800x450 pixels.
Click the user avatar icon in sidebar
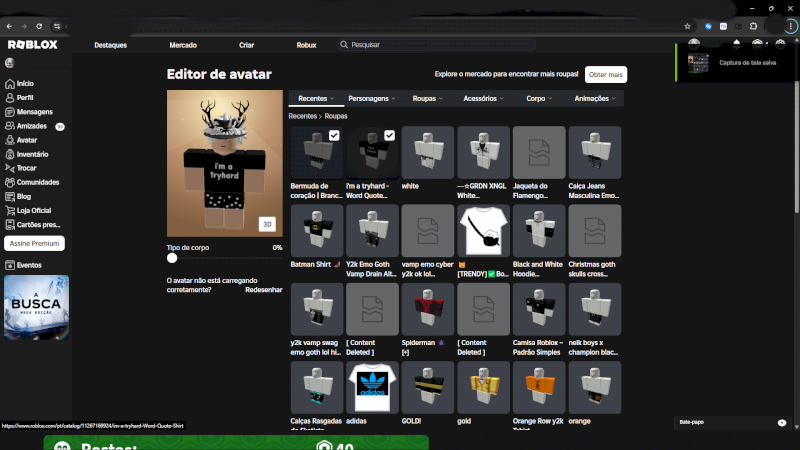coord(10,63)
